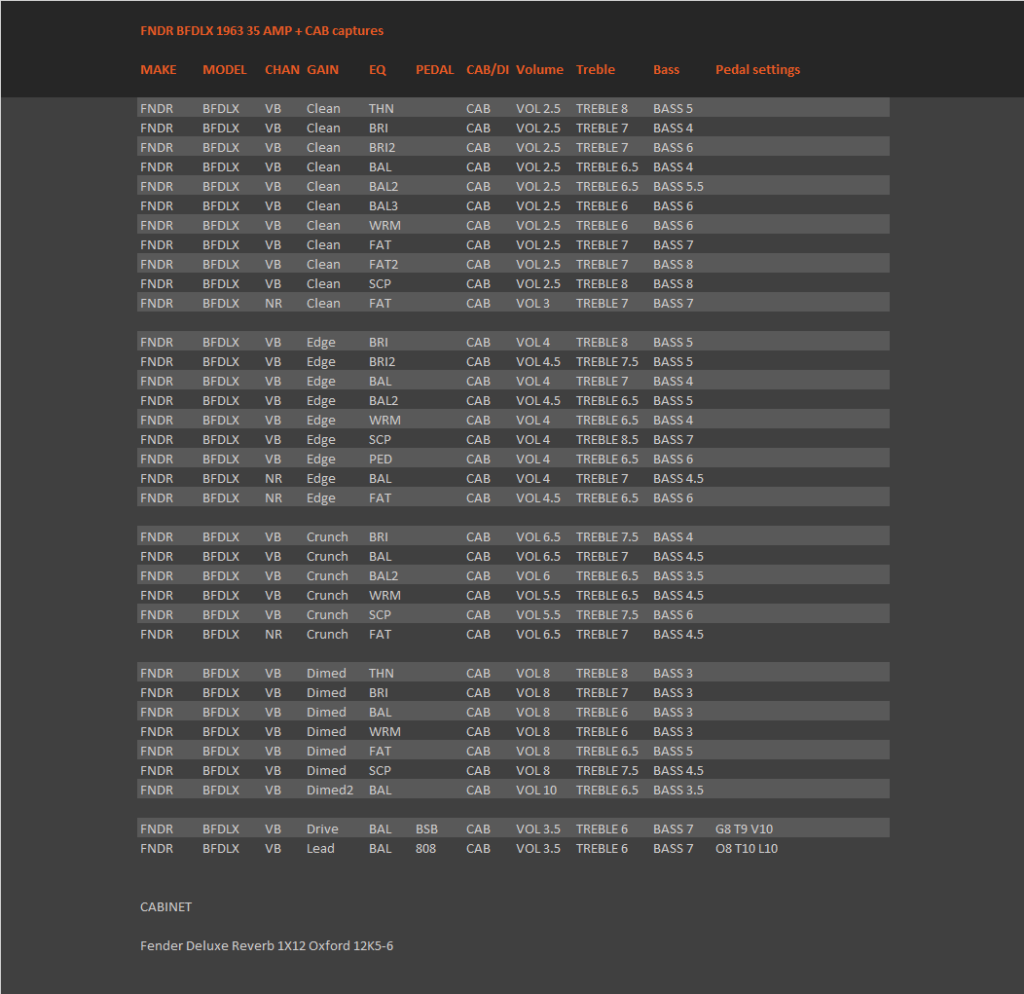Select the THN cell in the Clean rows
This screenshot has width=1024, height=994.
point(381,108)
